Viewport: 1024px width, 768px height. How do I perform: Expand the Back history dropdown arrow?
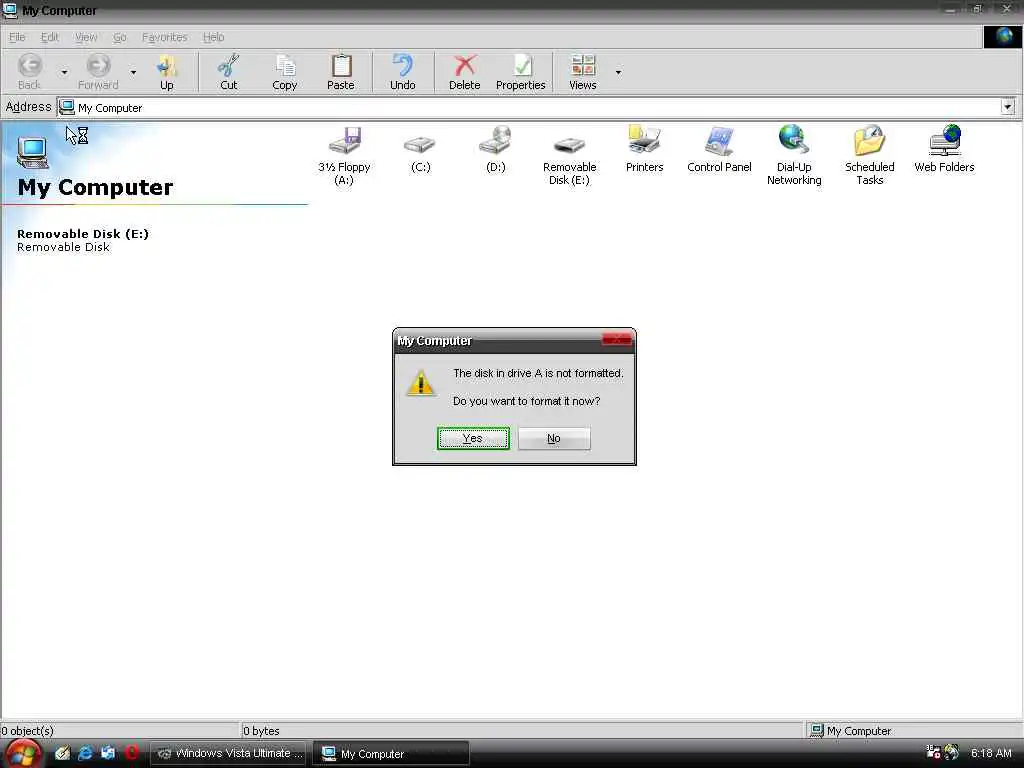pyautogui.click(x=64, y=72)
